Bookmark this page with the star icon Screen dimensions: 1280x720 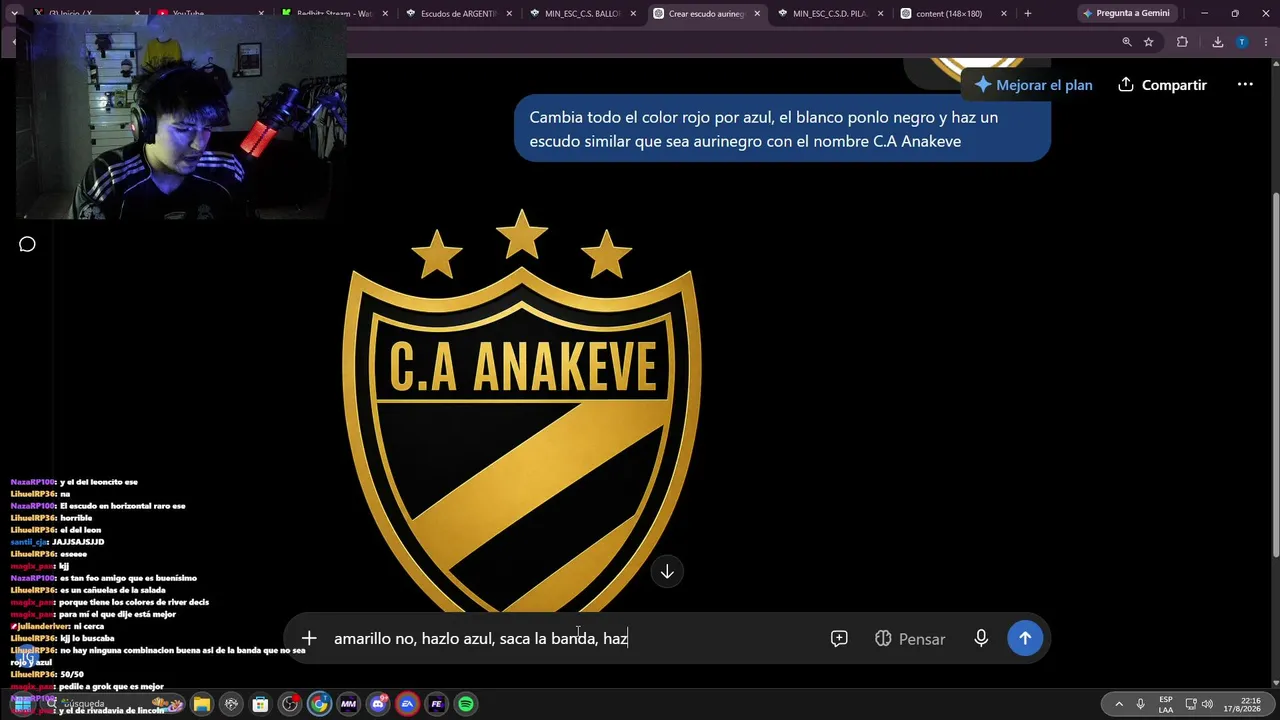(1149, 42)
